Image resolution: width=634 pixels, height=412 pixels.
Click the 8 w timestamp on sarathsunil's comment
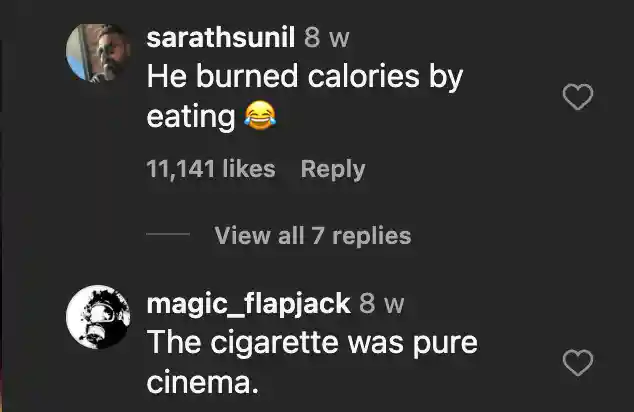click(325, 38)
